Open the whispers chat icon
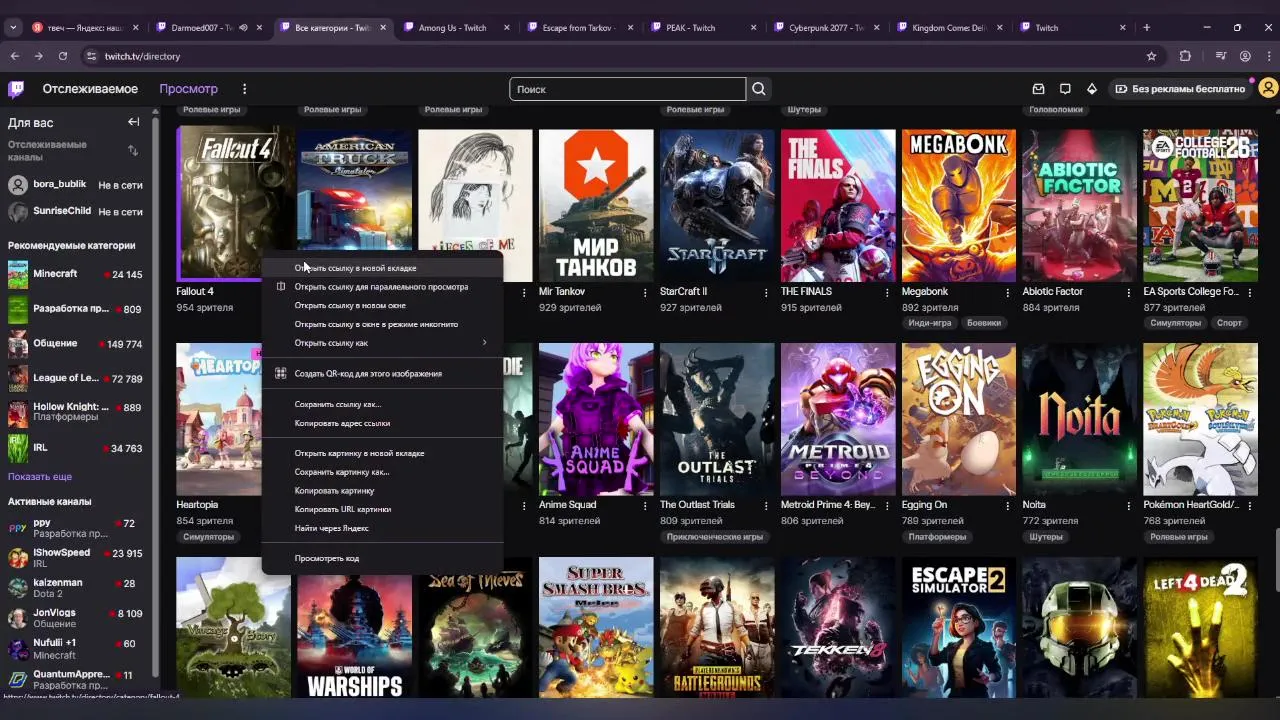Viewport: 1280px width, 720px height. coord(1065,89)
